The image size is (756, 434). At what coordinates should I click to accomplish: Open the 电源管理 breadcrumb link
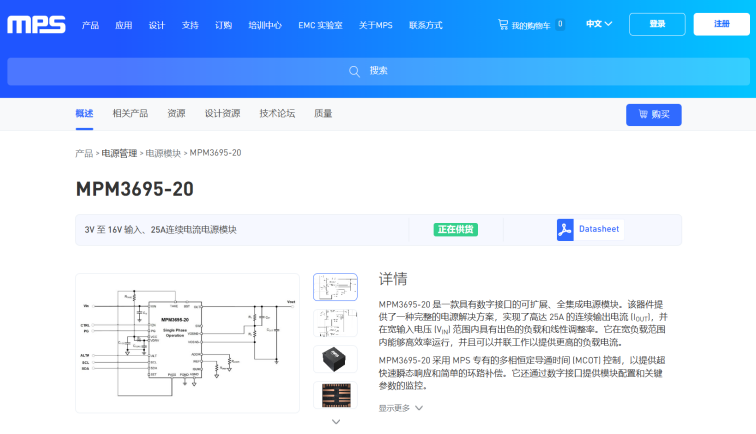pyautogui.click(x=119, y=153)
